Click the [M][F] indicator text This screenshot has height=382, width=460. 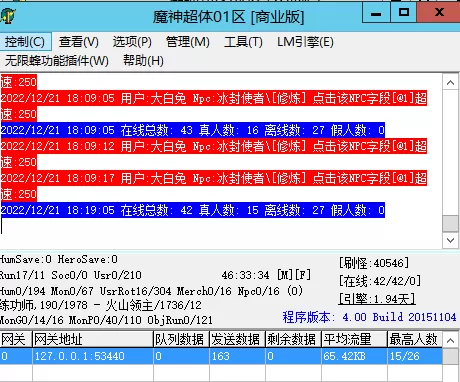point(294,275)
